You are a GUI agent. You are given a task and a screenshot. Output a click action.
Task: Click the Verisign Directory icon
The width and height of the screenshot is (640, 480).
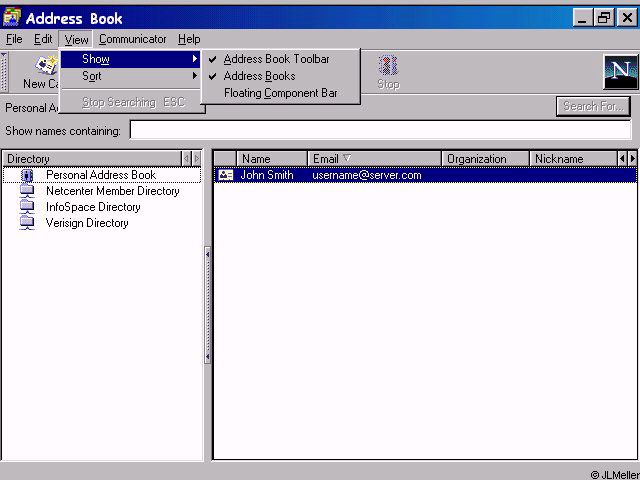click(27, 223)
